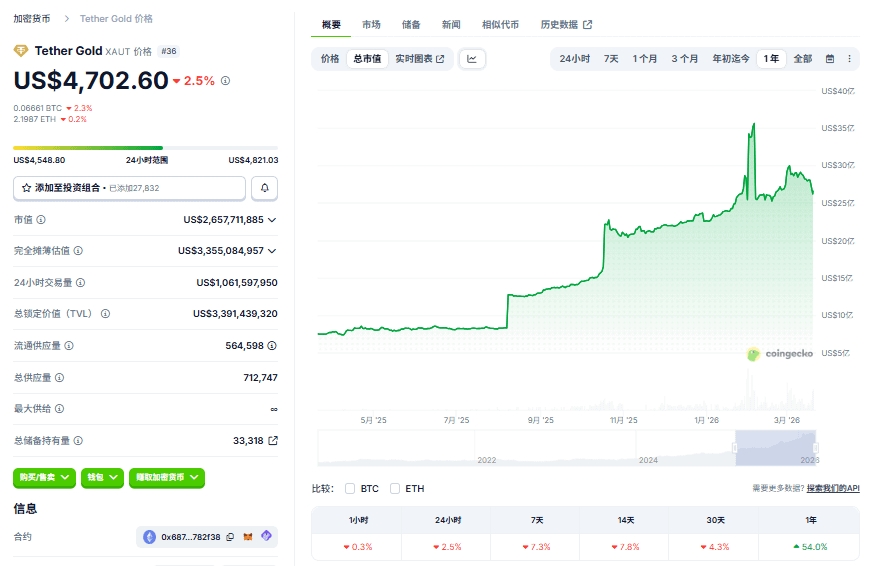Set chart range to 年初迄今

(730, 59)
